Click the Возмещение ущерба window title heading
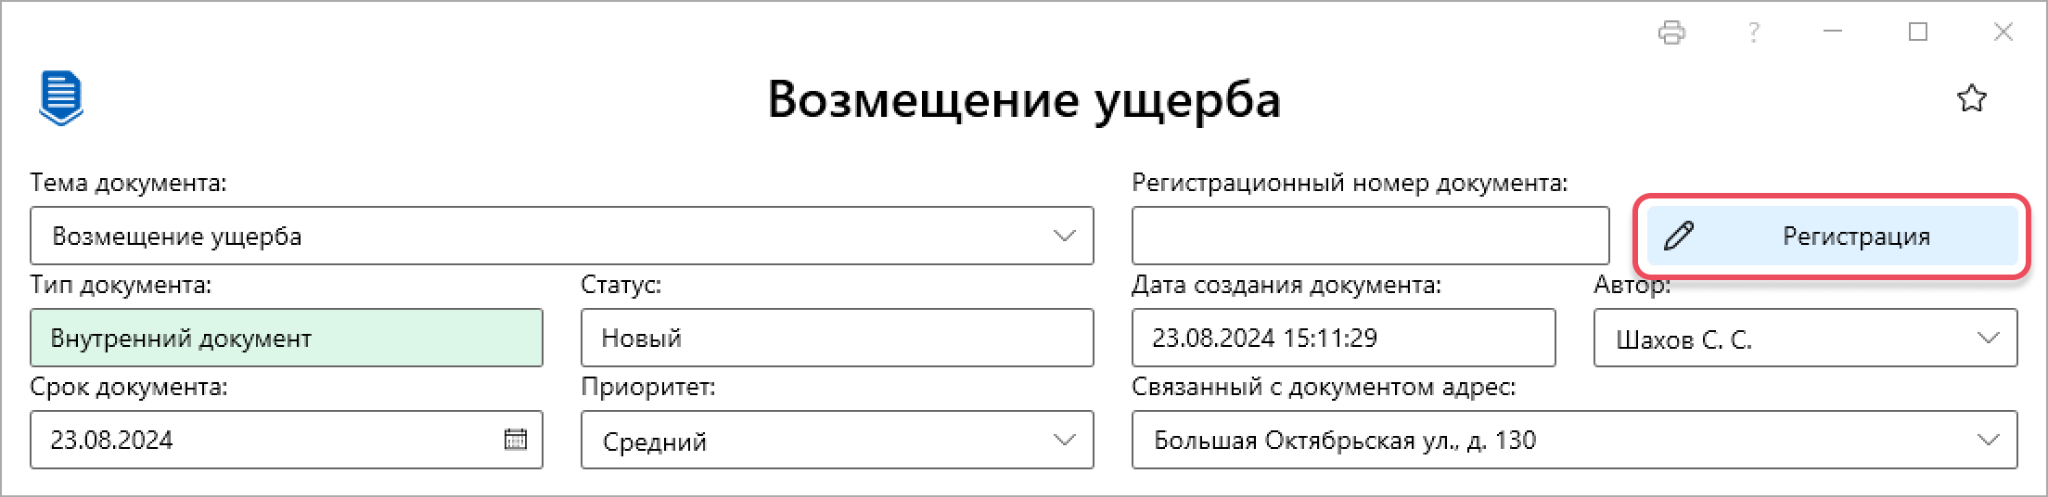The width and height of the screenshot is (2048, 497). [x=1024, y=100]
